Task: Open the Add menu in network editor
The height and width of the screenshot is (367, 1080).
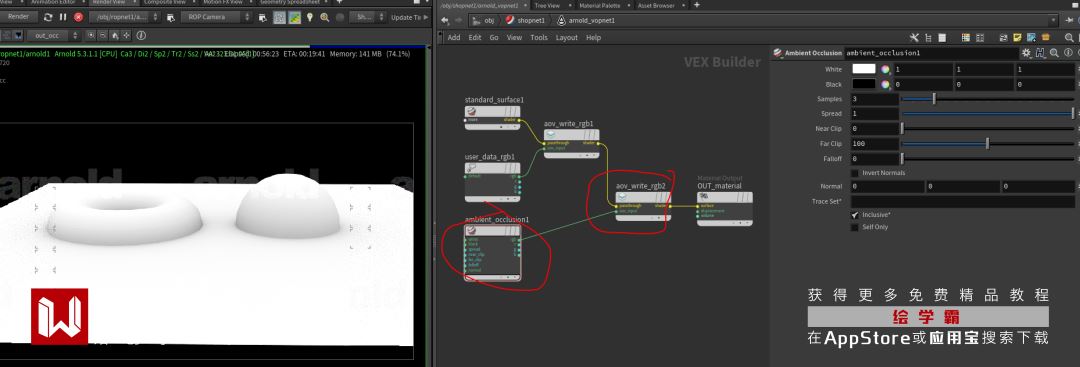Action: (x=454, y=38)
